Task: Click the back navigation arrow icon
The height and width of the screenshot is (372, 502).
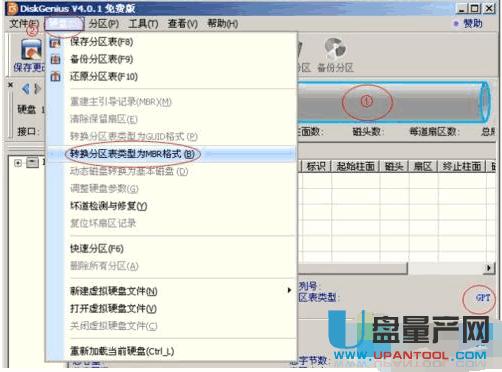Action: (x=25, y=89)
